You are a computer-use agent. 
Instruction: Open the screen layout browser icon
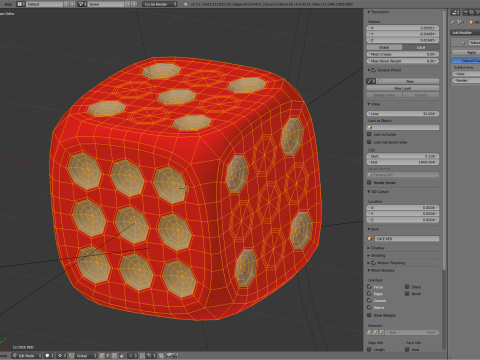[21, 4]
